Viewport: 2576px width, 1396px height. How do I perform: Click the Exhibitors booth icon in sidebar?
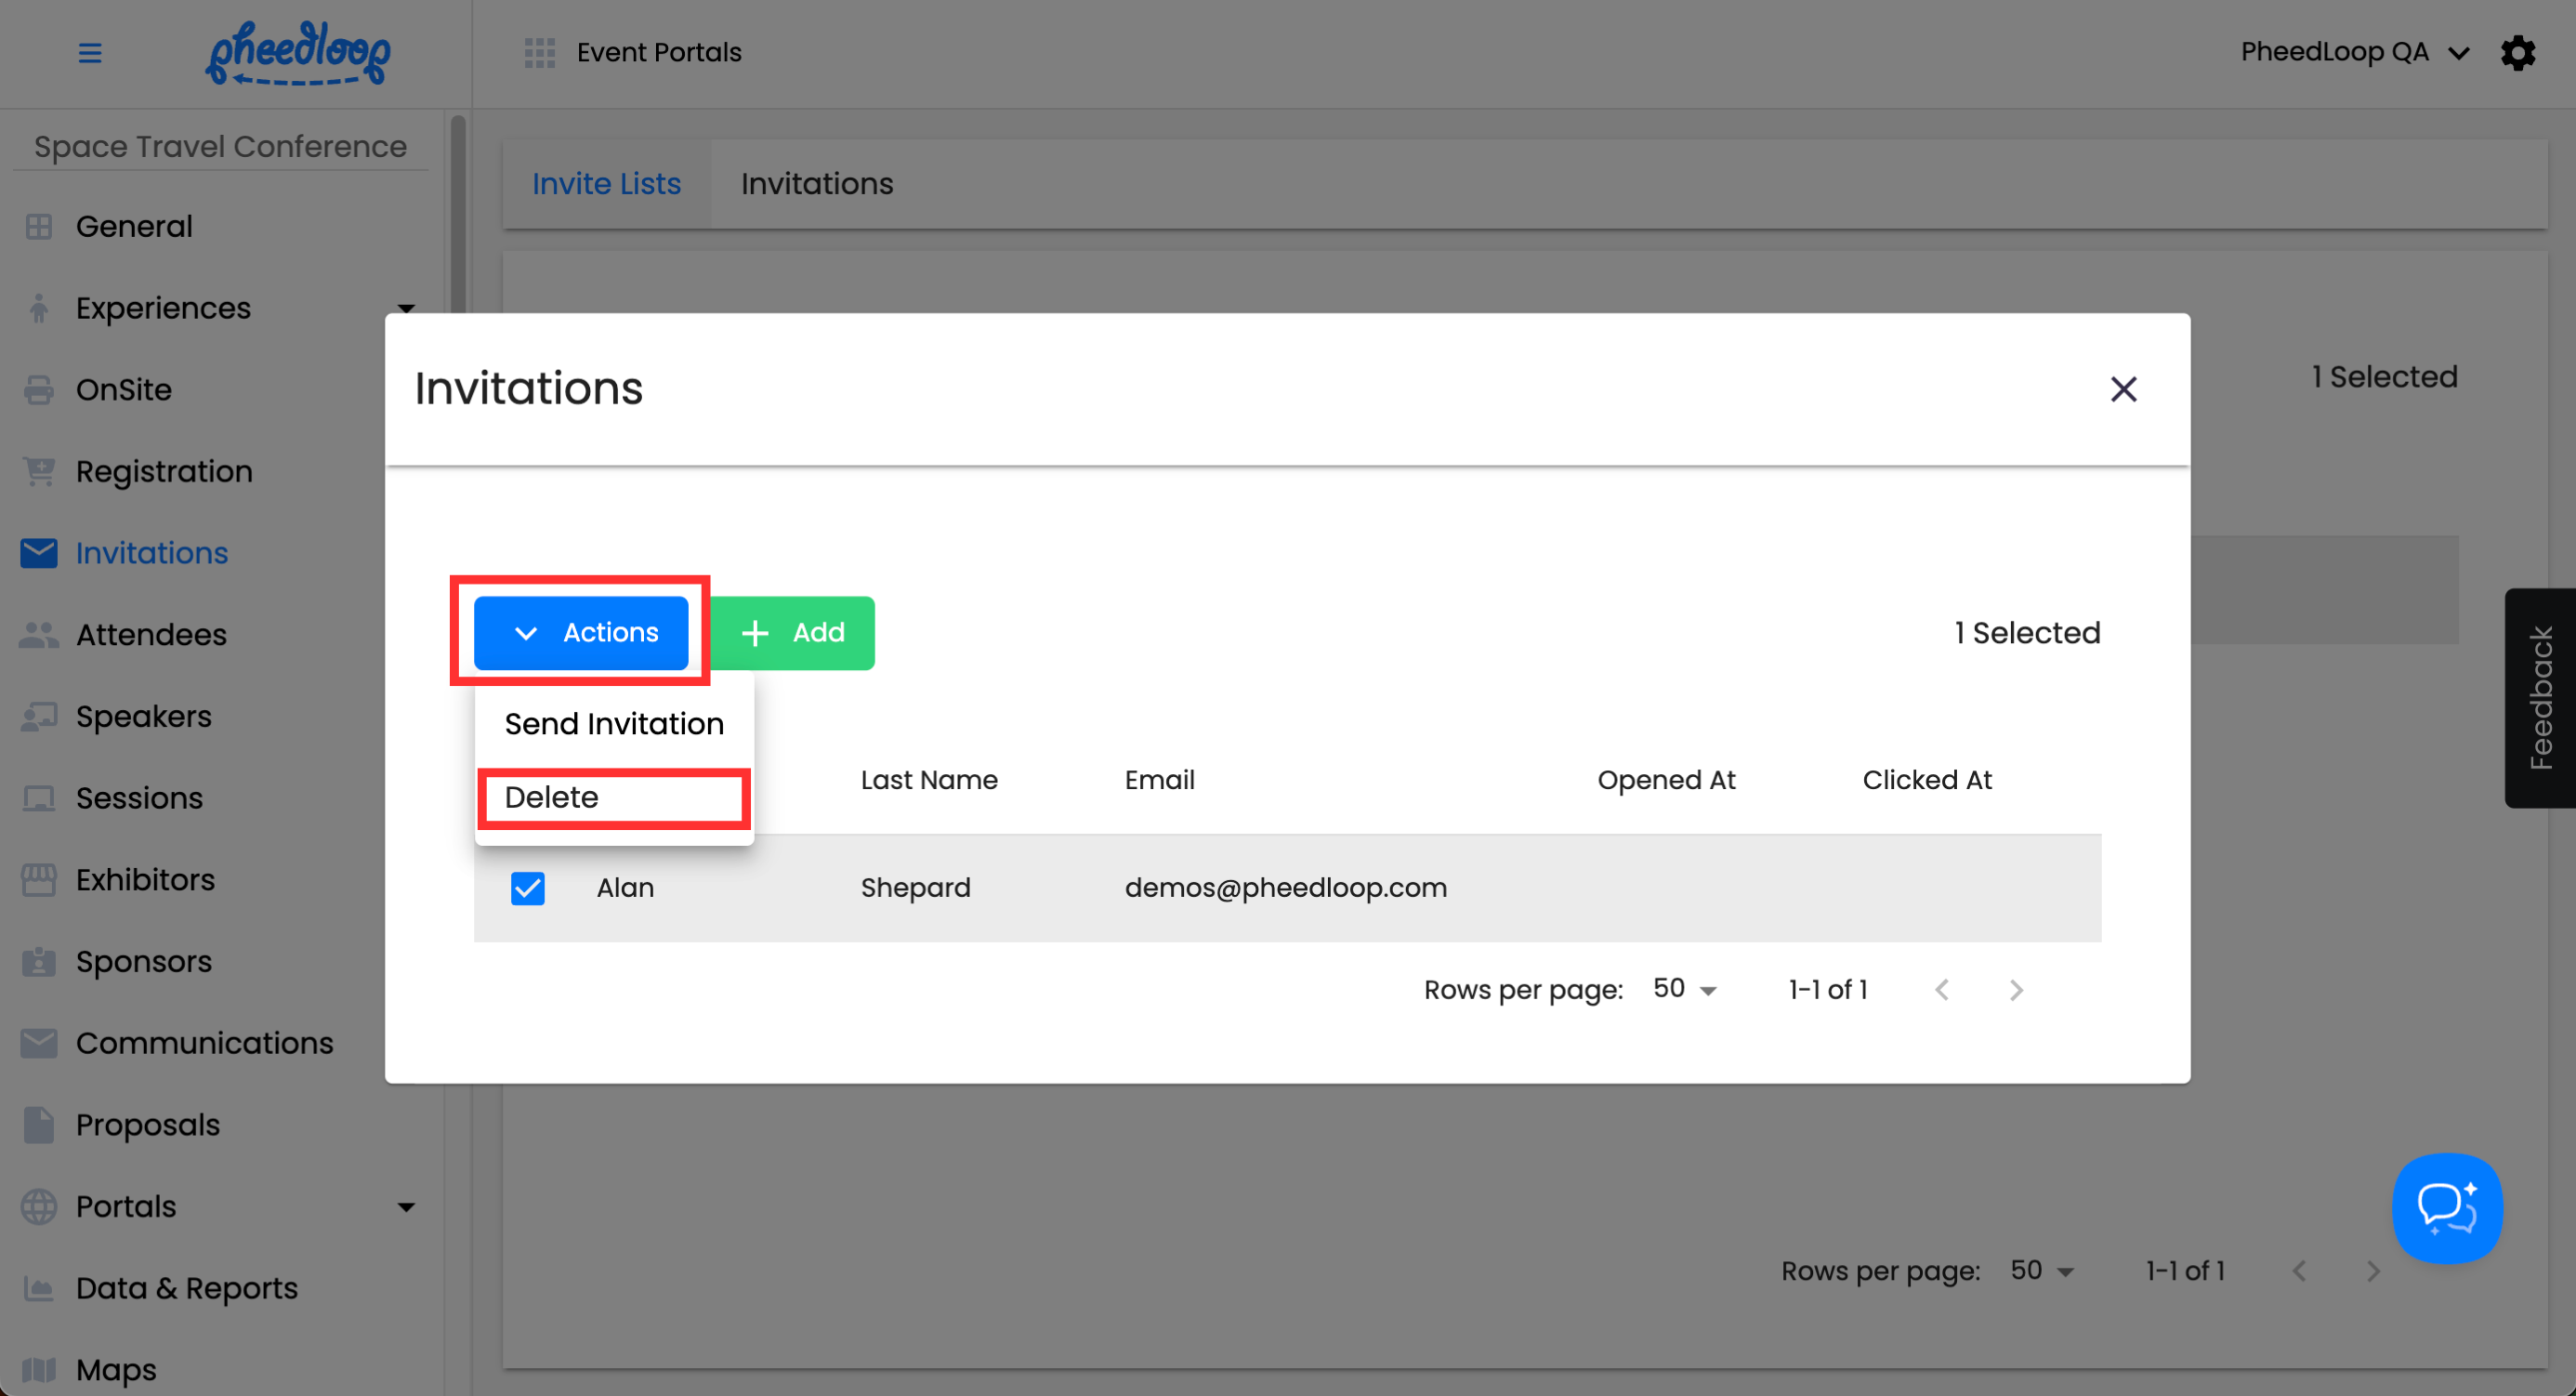(x=39, y=880)
